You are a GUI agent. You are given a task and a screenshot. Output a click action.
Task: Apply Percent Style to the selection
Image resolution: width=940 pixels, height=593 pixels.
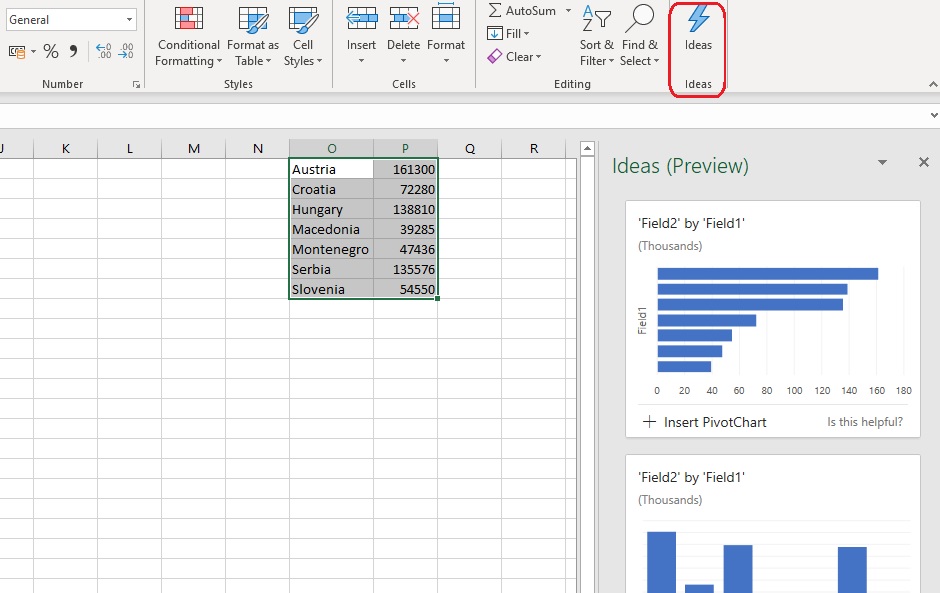coord(51,52)
